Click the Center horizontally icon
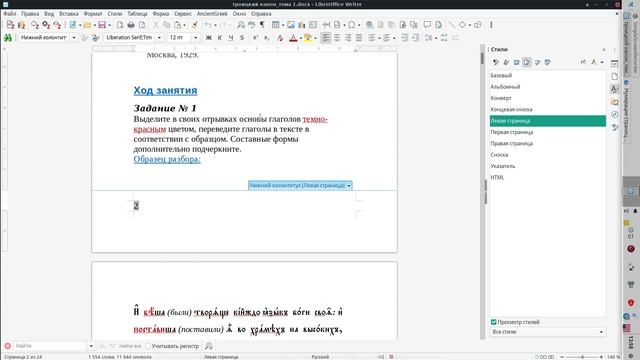This screenshot has width=640, height=360. pos(337,38)
